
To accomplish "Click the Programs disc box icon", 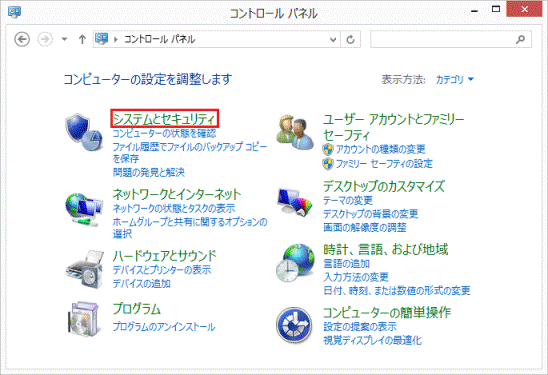I will (x=84, y=319).
